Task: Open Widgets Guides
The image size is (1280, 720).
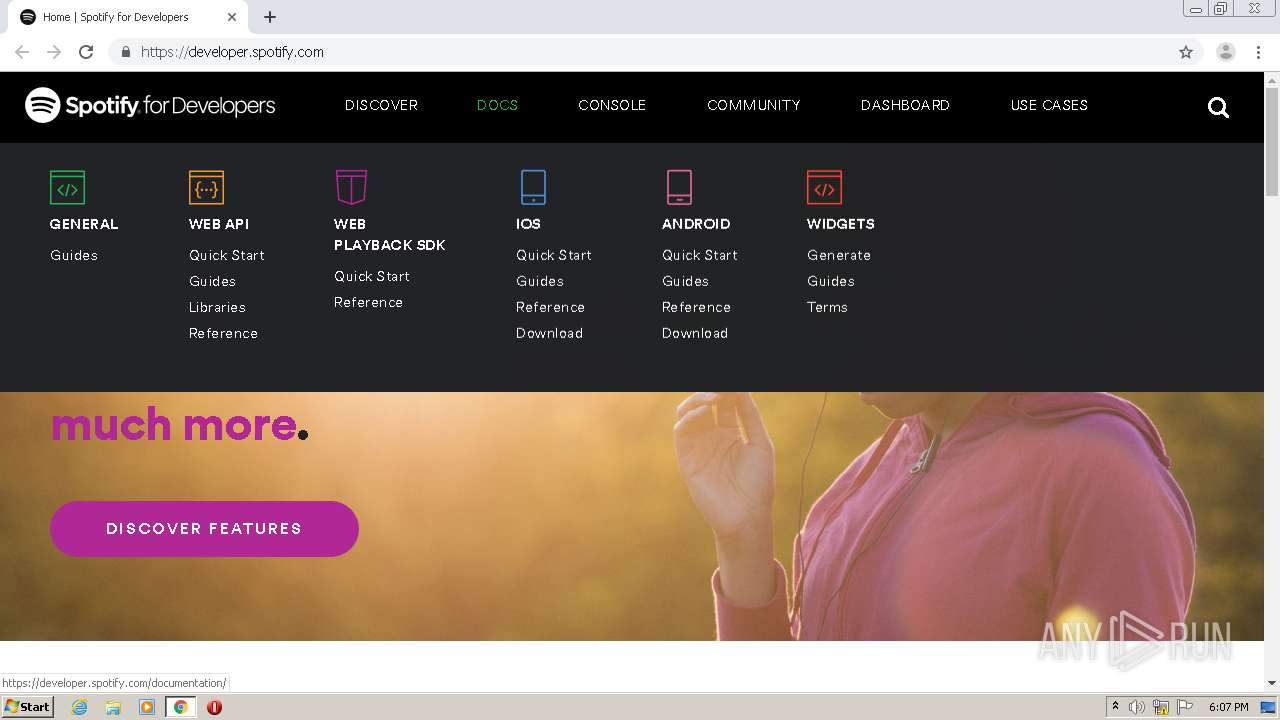Action: point(831,281)
